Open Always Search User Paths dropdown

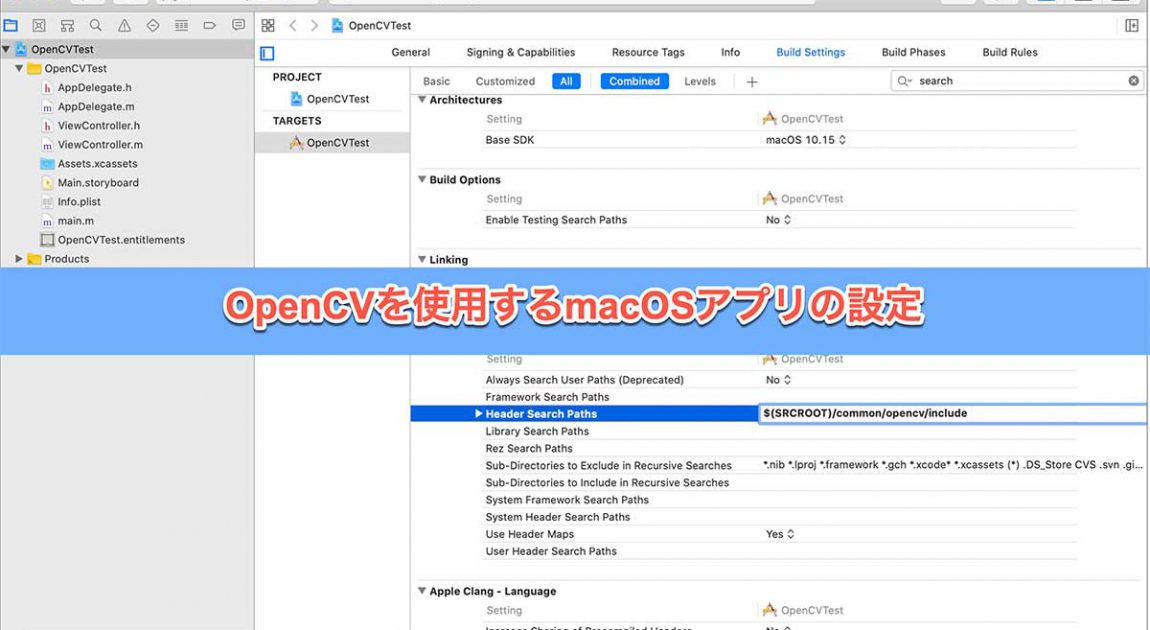tap(778, 380)
